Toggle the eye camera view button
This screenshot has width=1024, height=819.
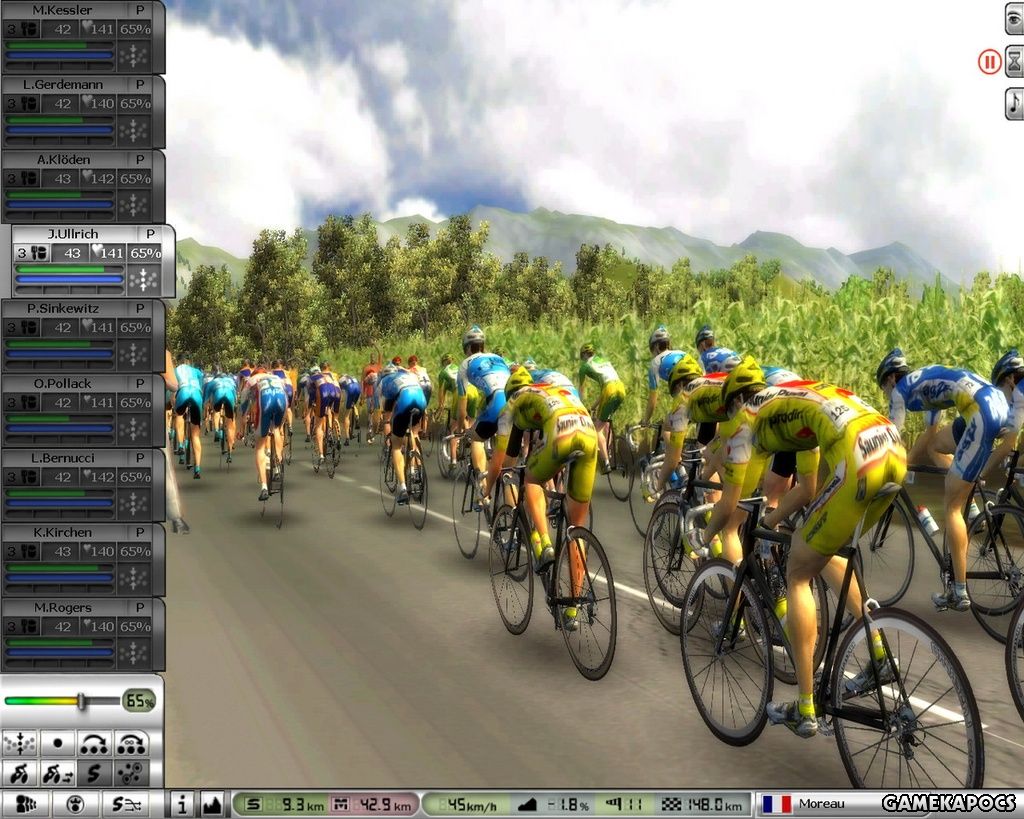click(1014, 19)
